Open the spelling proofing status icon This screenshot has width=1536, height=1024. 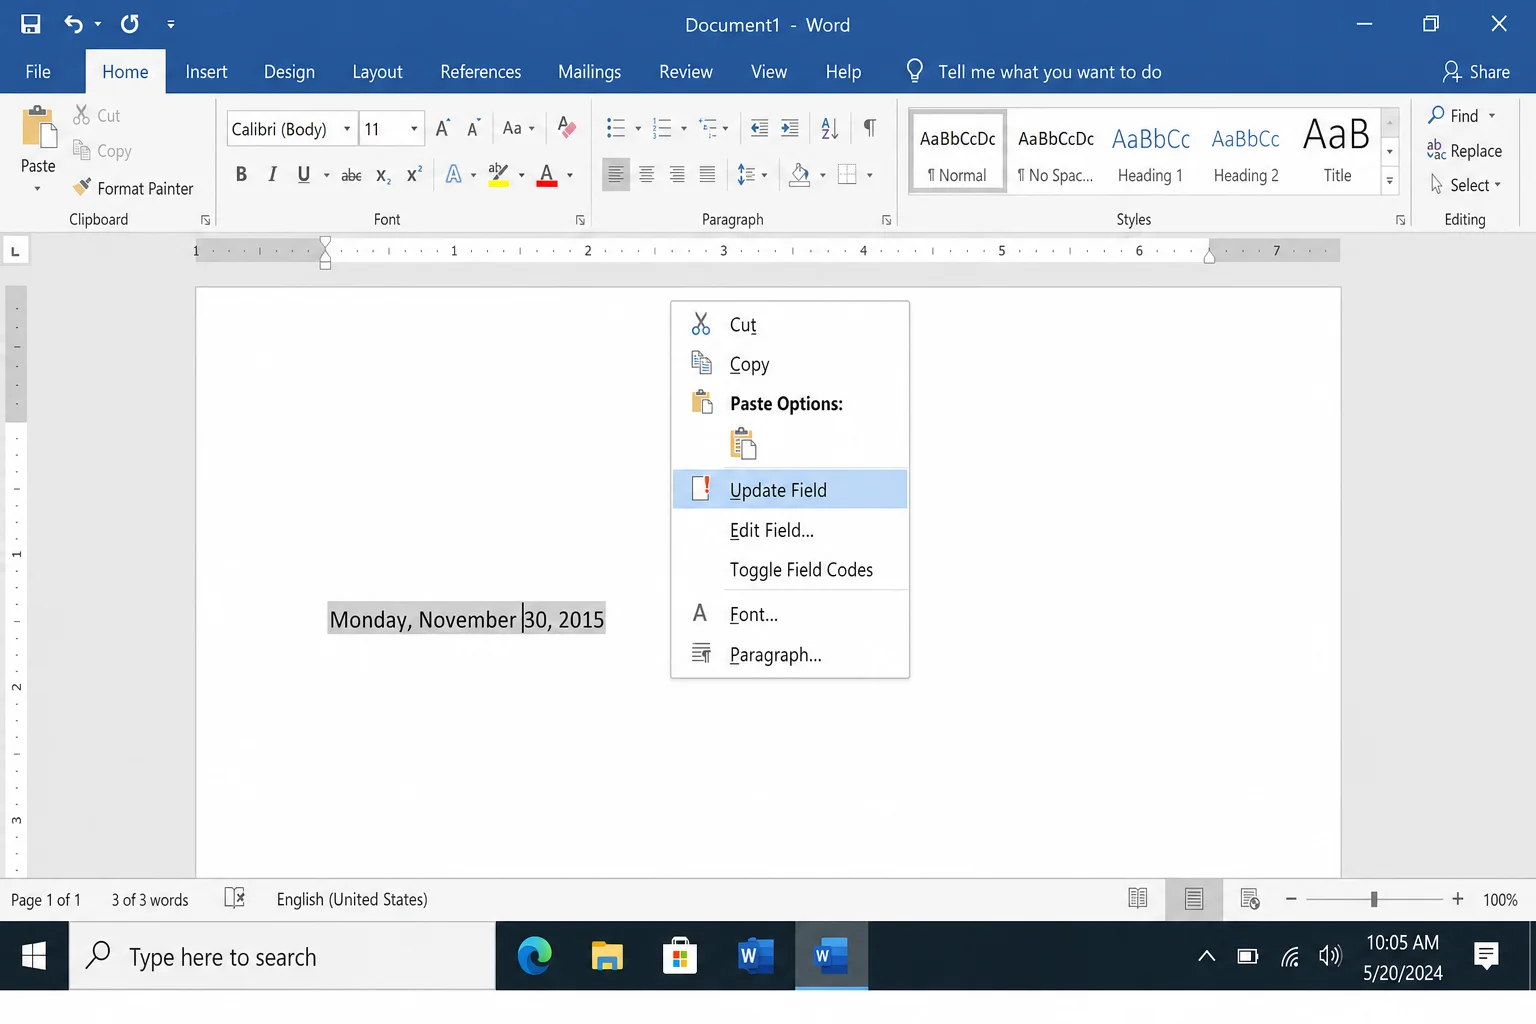[235, 898]
